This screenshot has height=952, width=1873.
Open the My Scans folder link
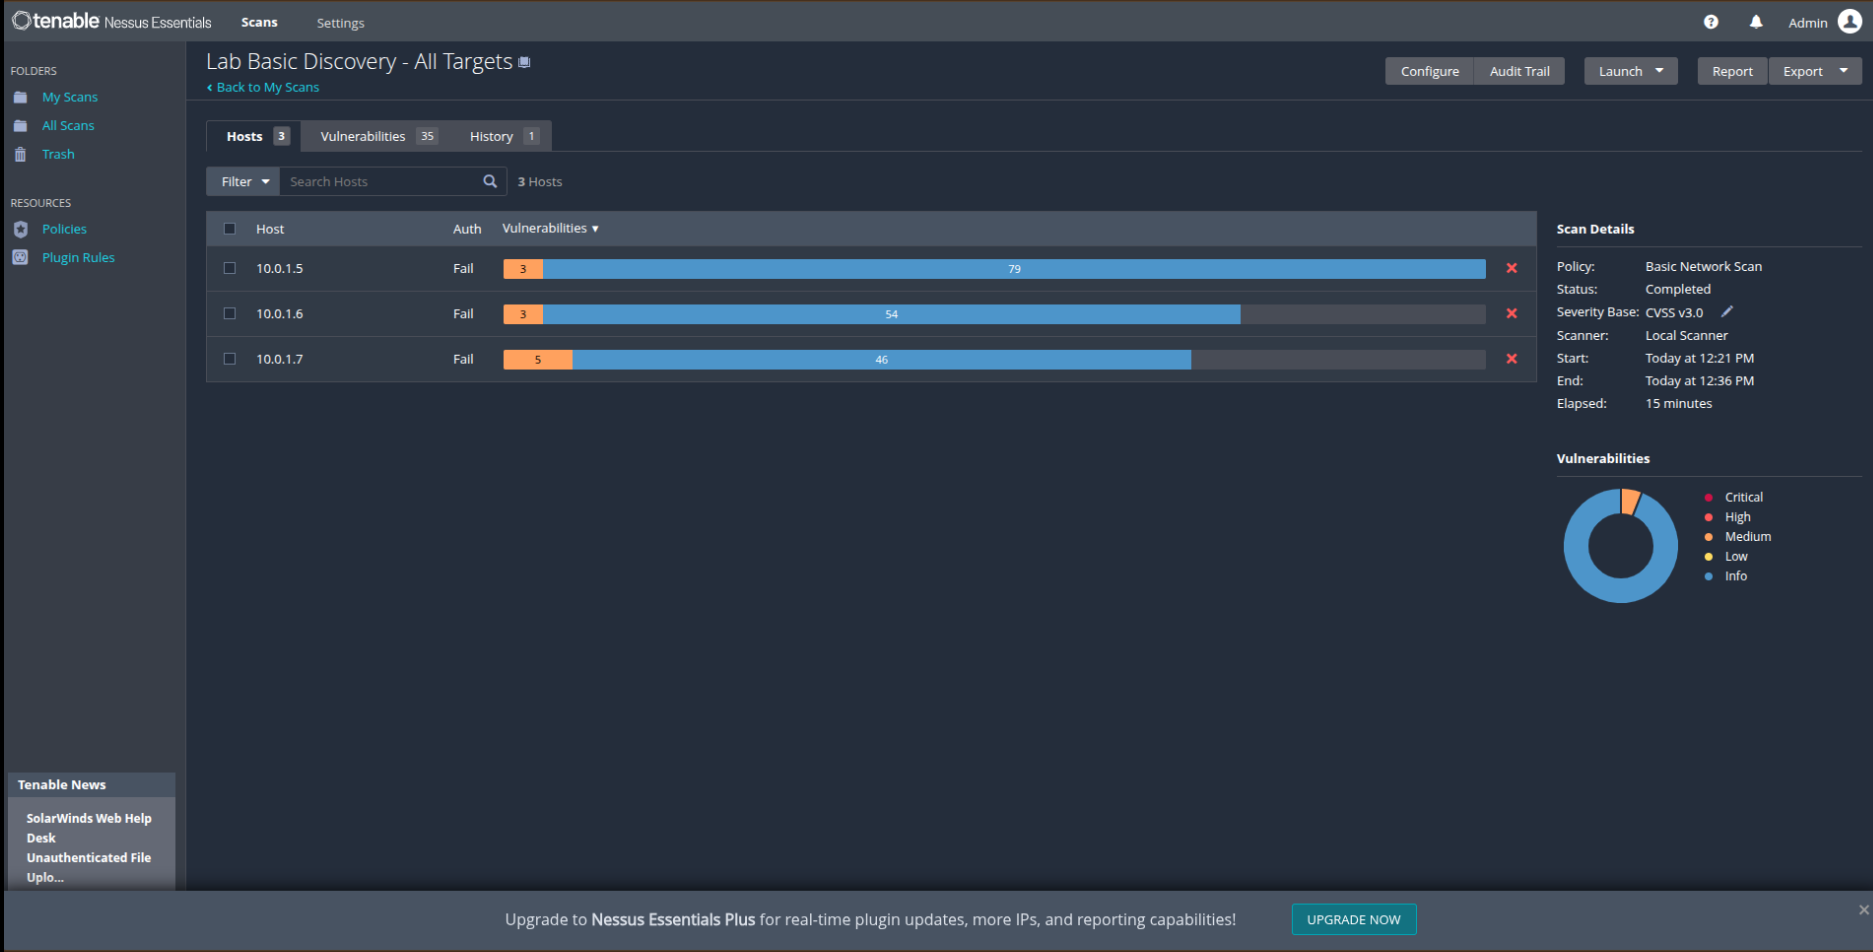coord(70,97)
